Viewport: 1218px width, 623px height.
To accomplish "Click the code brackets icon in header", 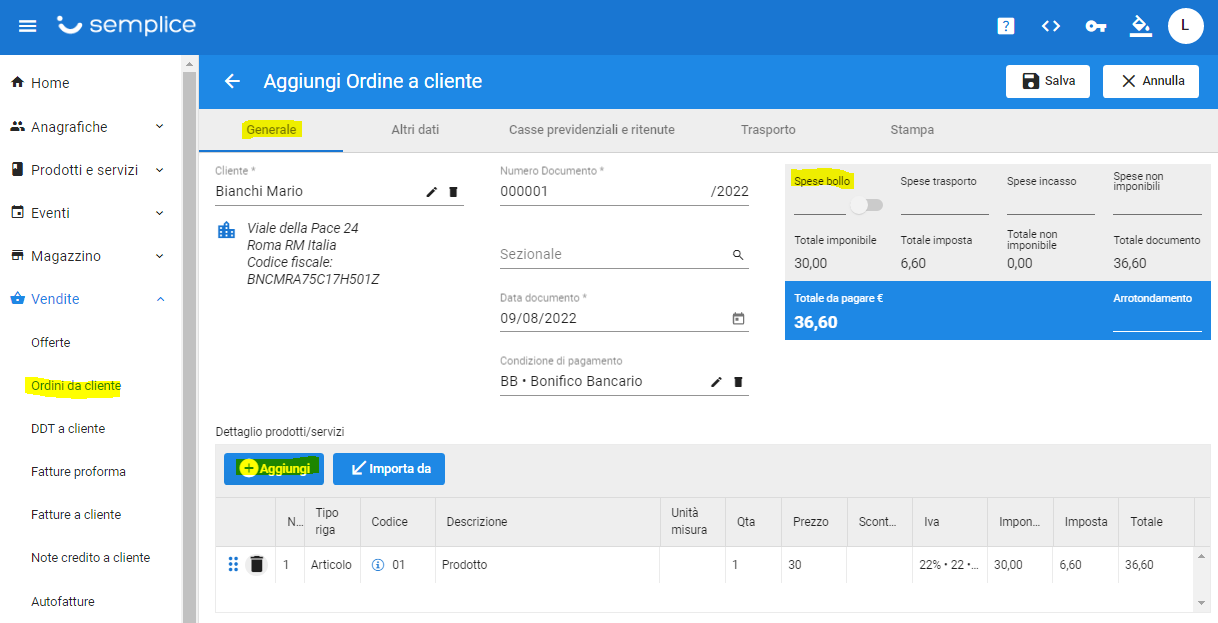I will 1051,26.
